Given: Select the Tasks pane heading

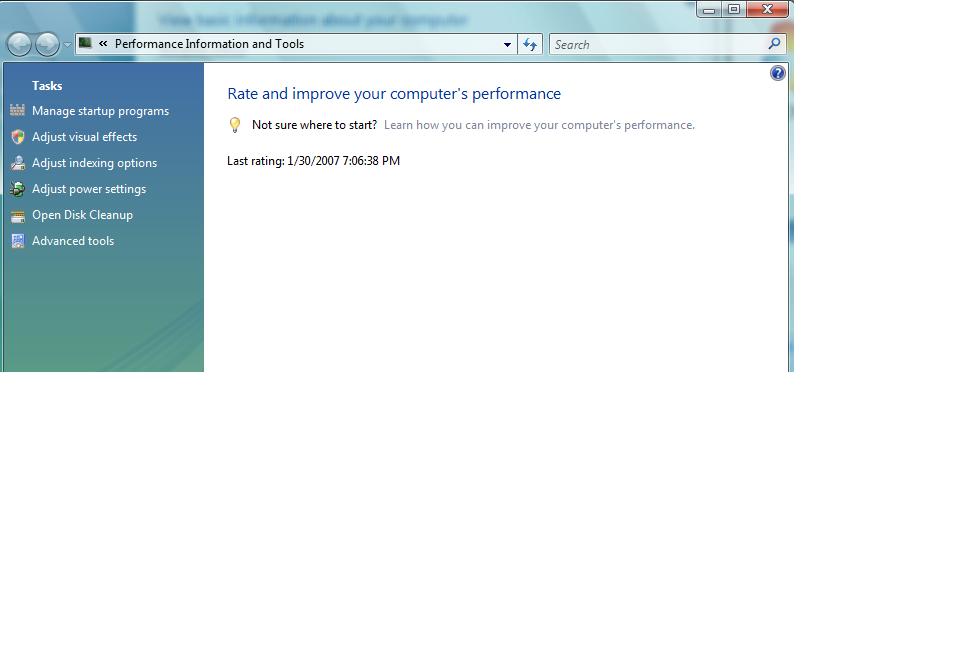Looking at the screenshot, I should coord(47,86).
